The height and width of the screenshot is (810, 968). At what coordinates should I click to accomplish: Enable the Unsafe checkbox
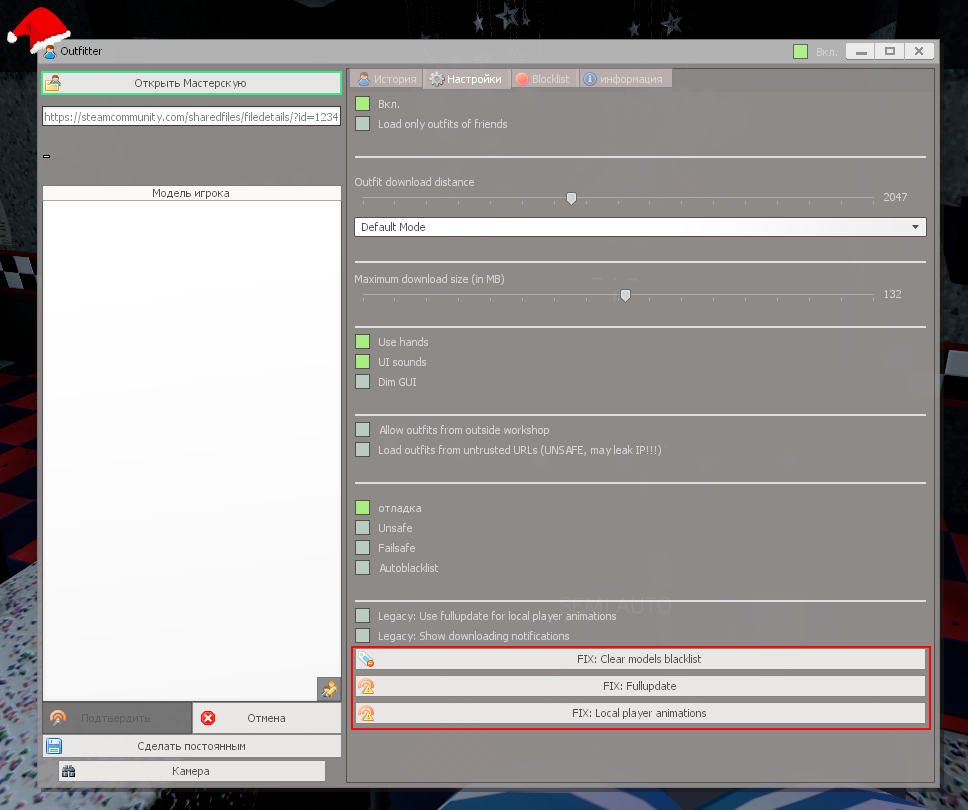coord(363,528)
